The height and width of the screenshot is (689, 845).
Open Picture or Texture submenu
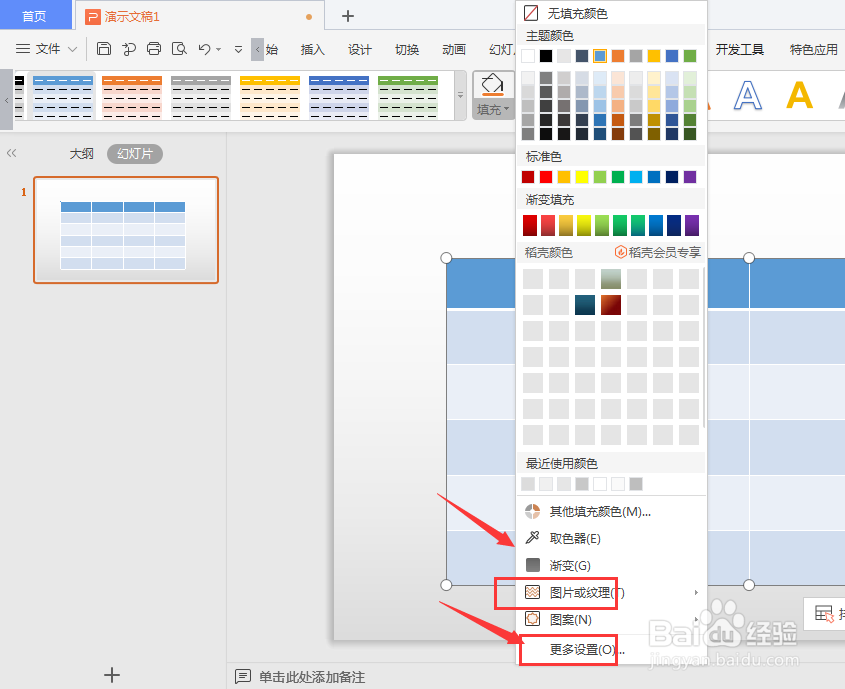611,593
